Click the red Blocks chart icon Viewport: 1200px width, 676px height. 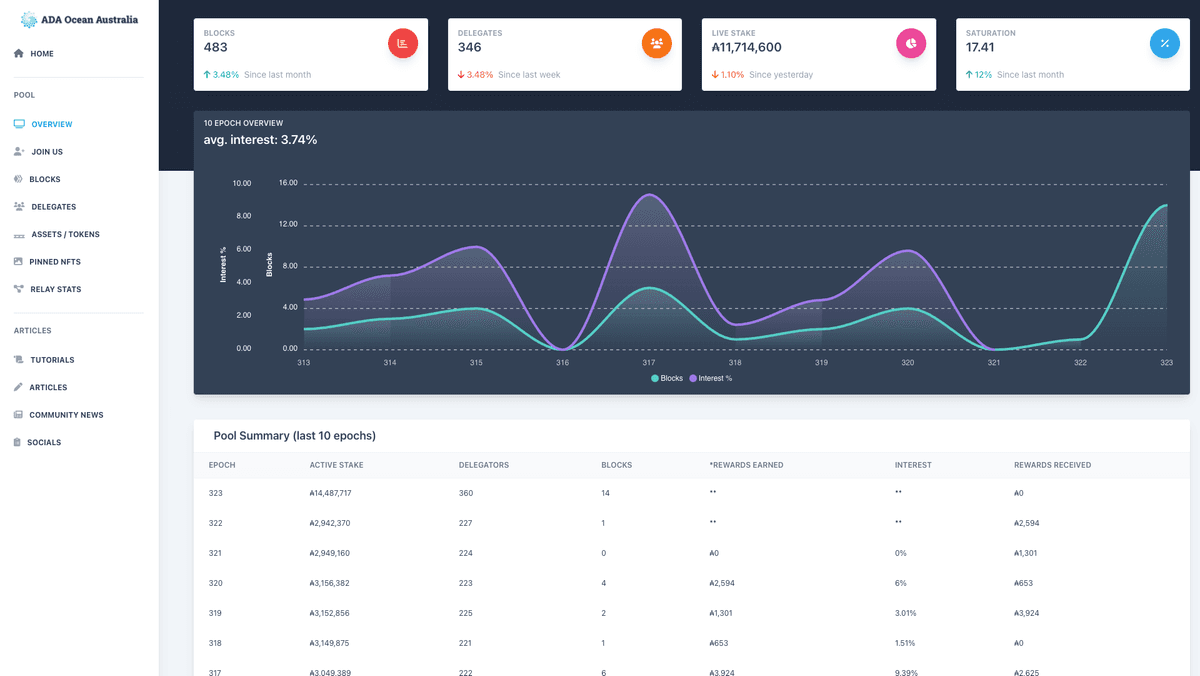[403, 43]
